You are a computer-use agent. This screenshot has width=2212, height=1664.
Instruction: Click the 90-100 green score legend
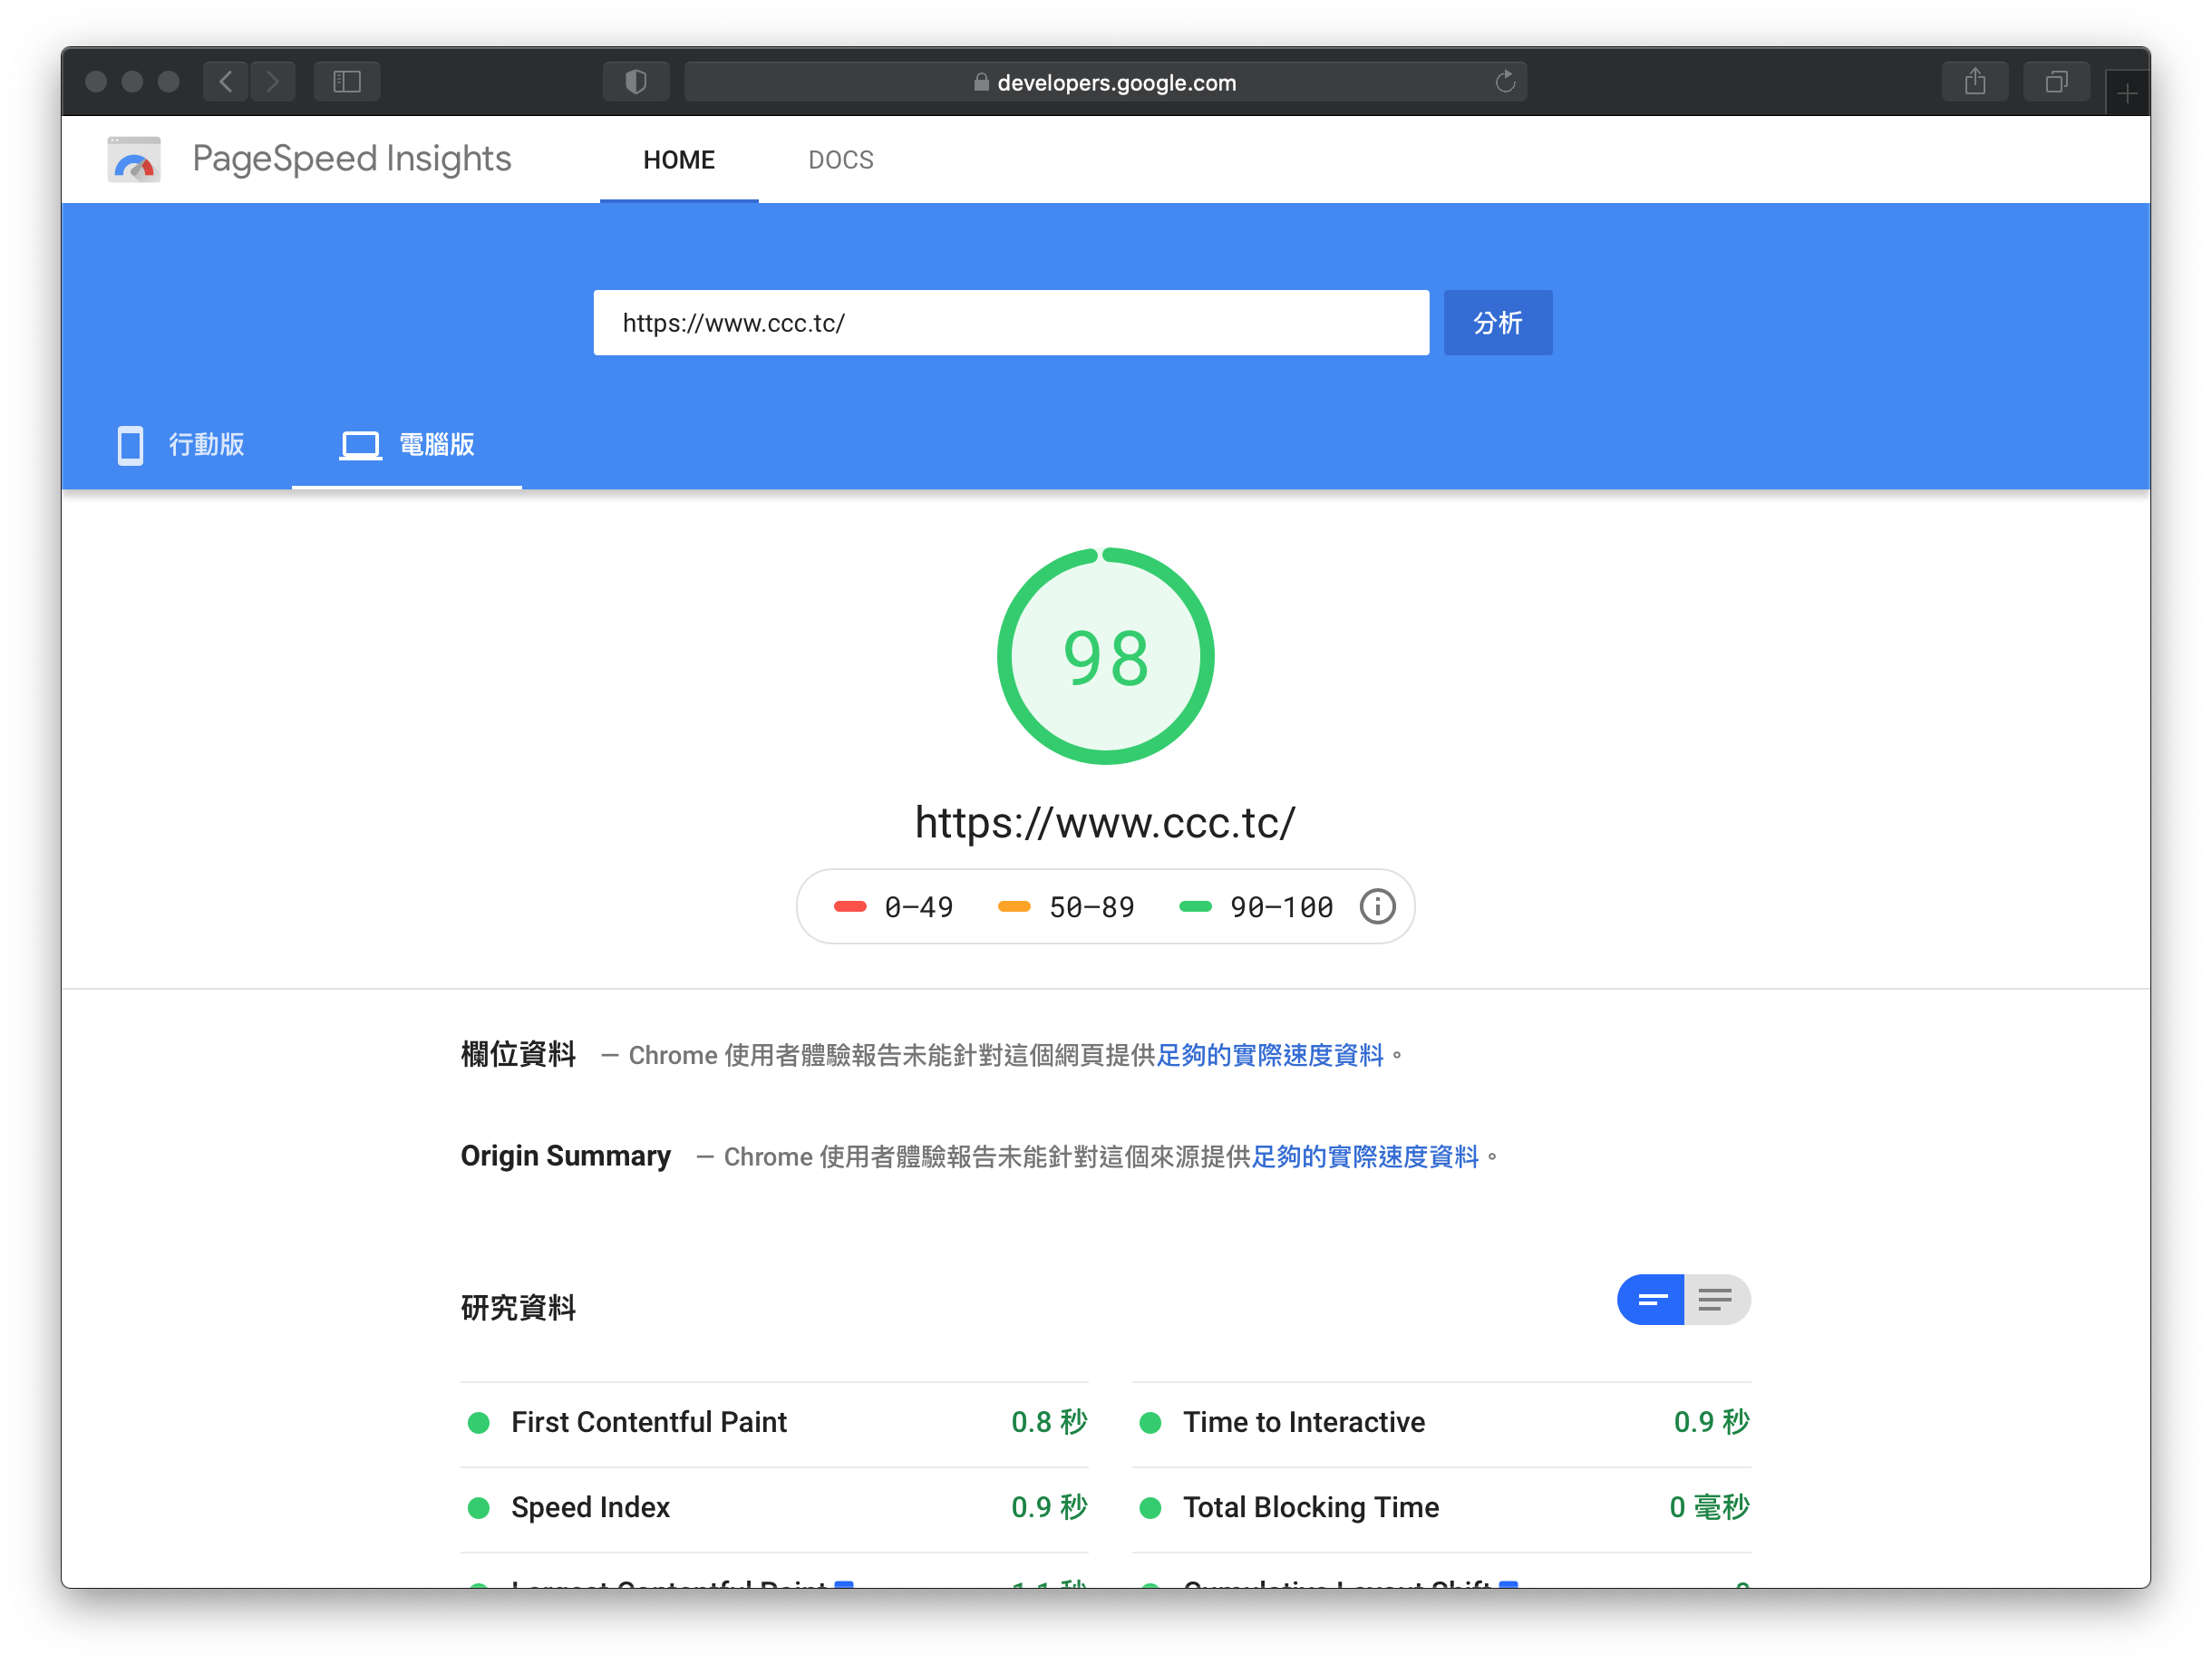pyautogui.click(x=1256, y=907)
